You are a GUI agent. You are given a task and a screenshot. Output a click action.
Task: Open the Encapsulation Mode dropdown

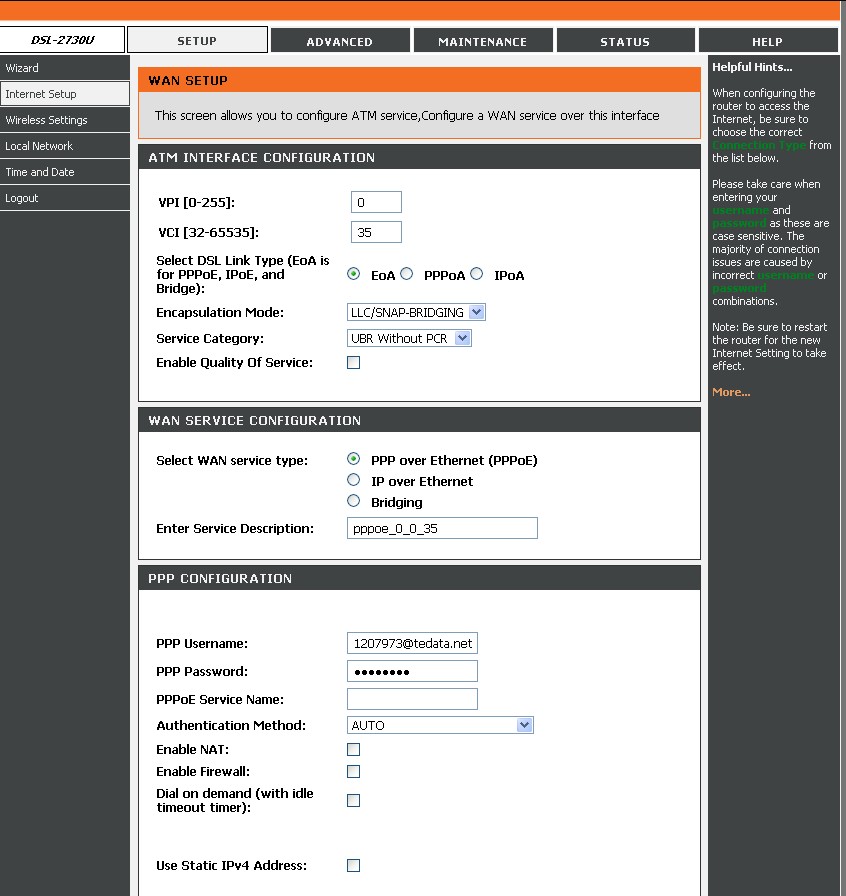[x=416, y=312]
